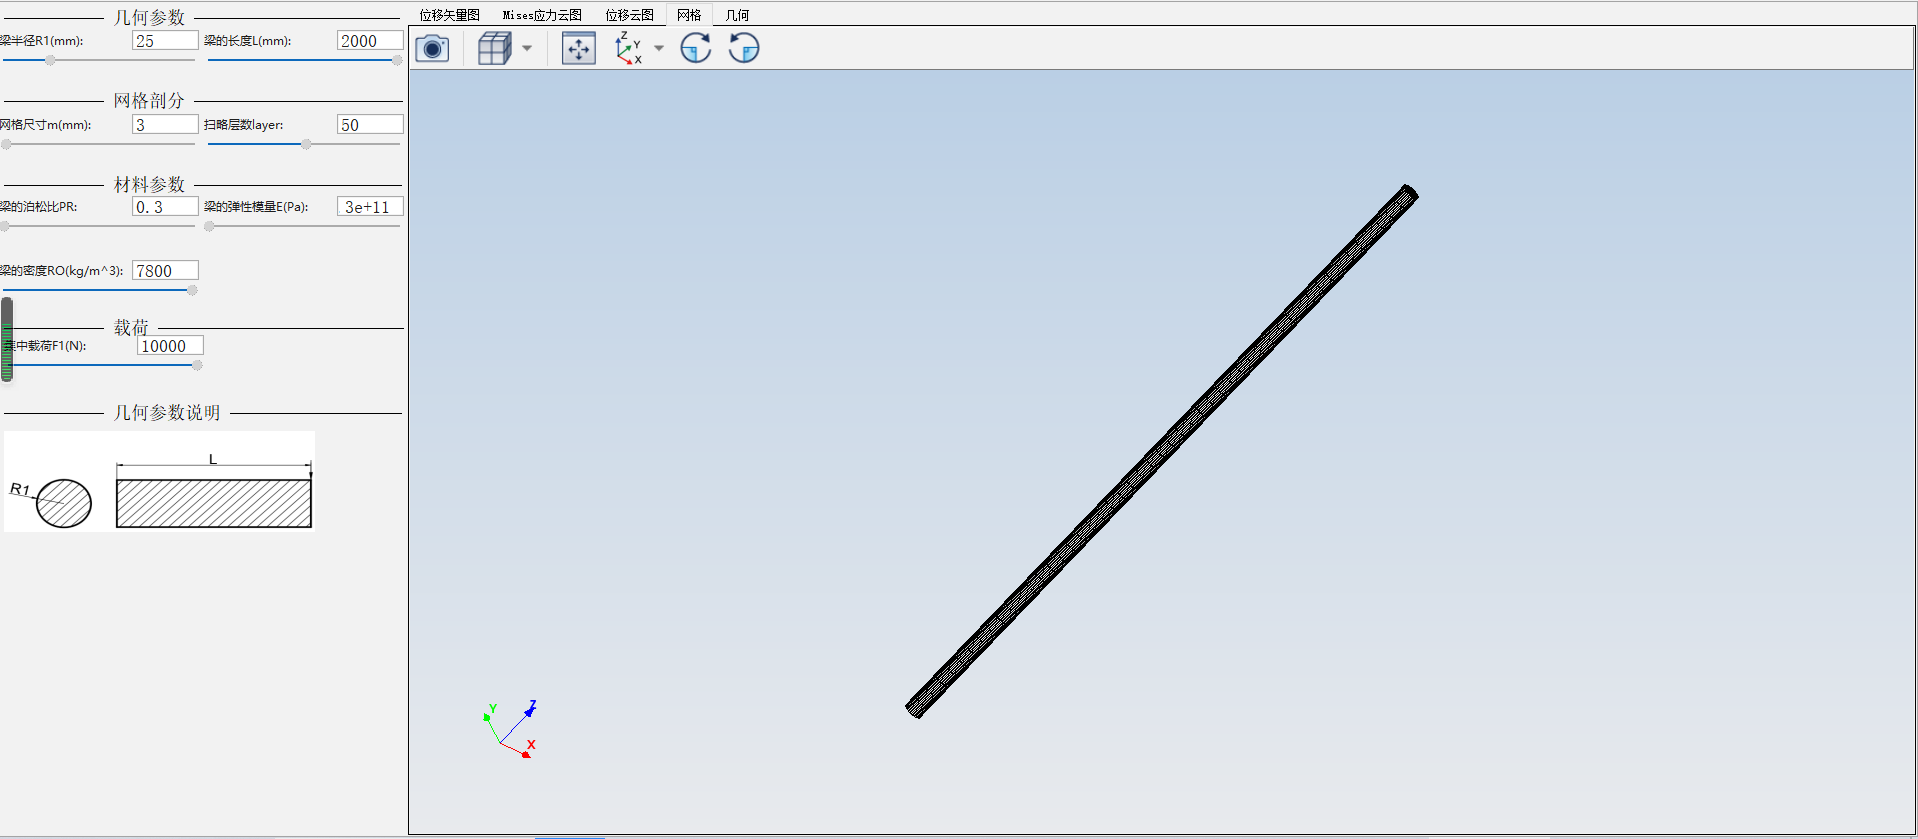Click the rotate counterclockwise icon
1918x839 pixels.
click(x=744, y=48)
